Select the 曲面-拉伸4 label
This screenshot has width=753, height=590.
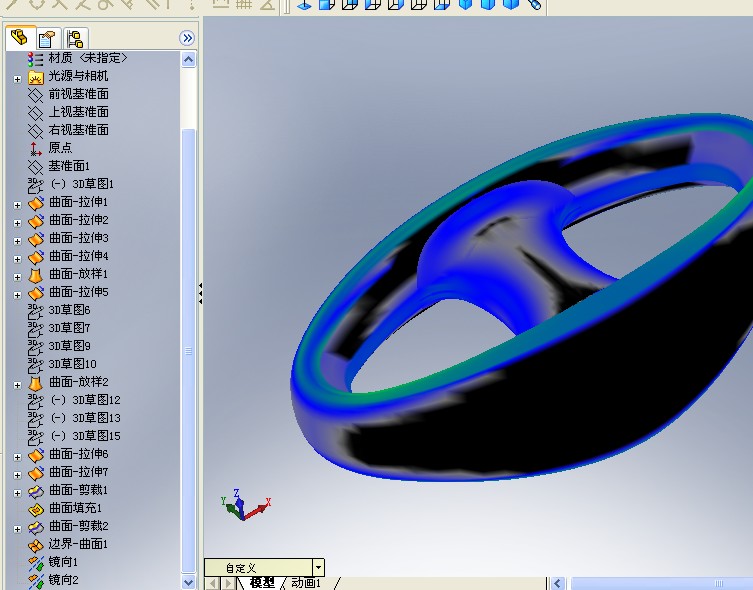click(79, 256)
